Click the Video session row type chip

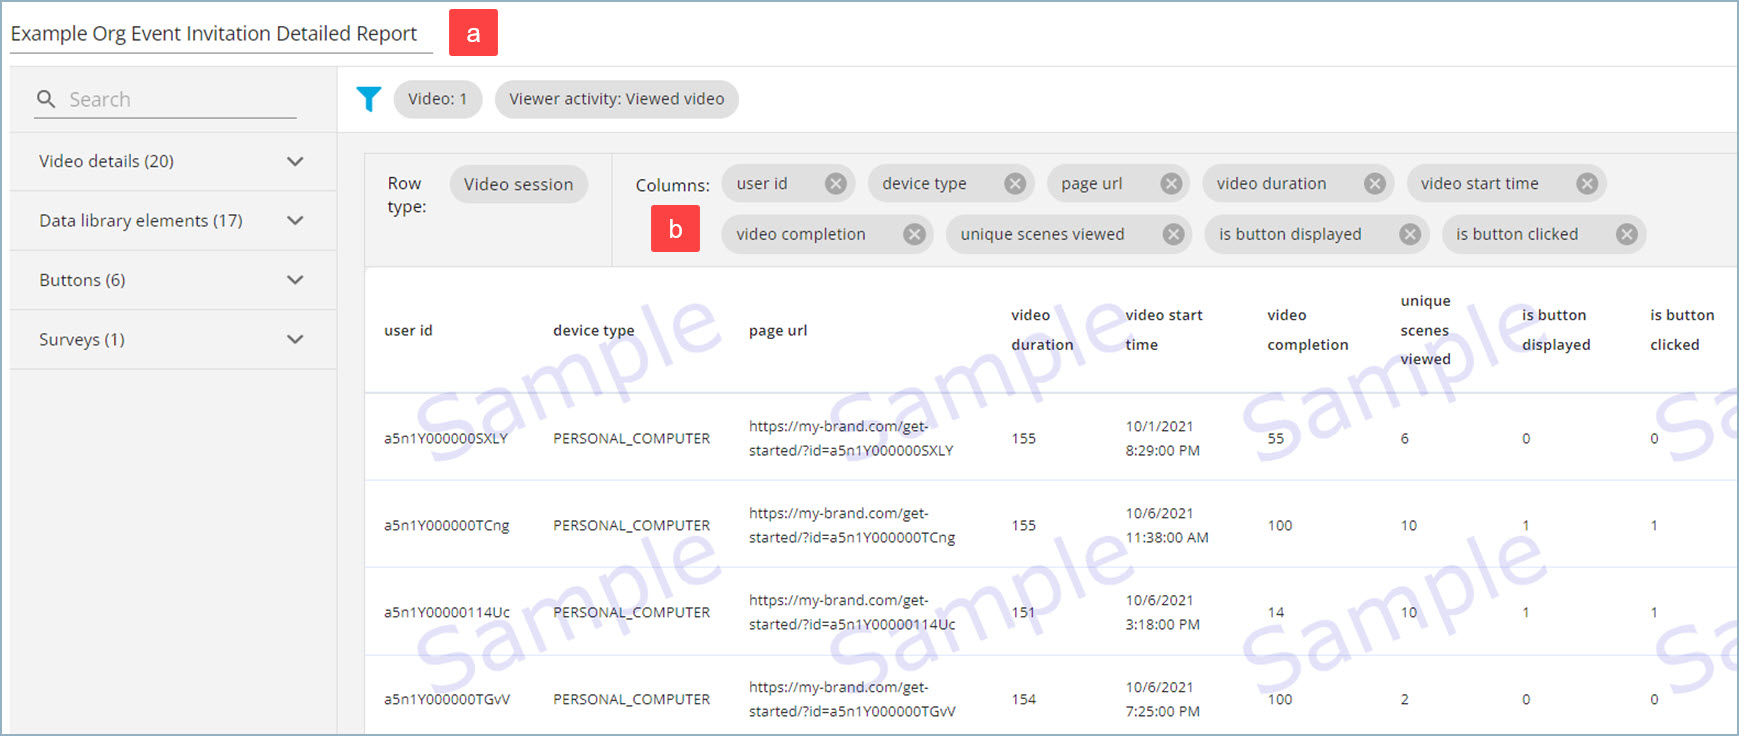[x=518, y=184]
